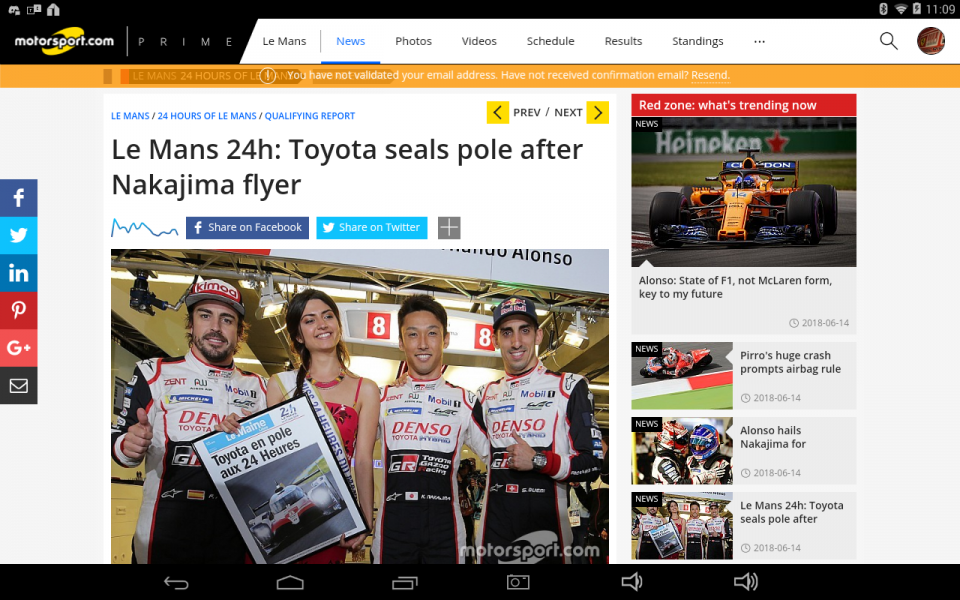Click Share on Twitter button

pyautogui.click(x=372, y=228)
